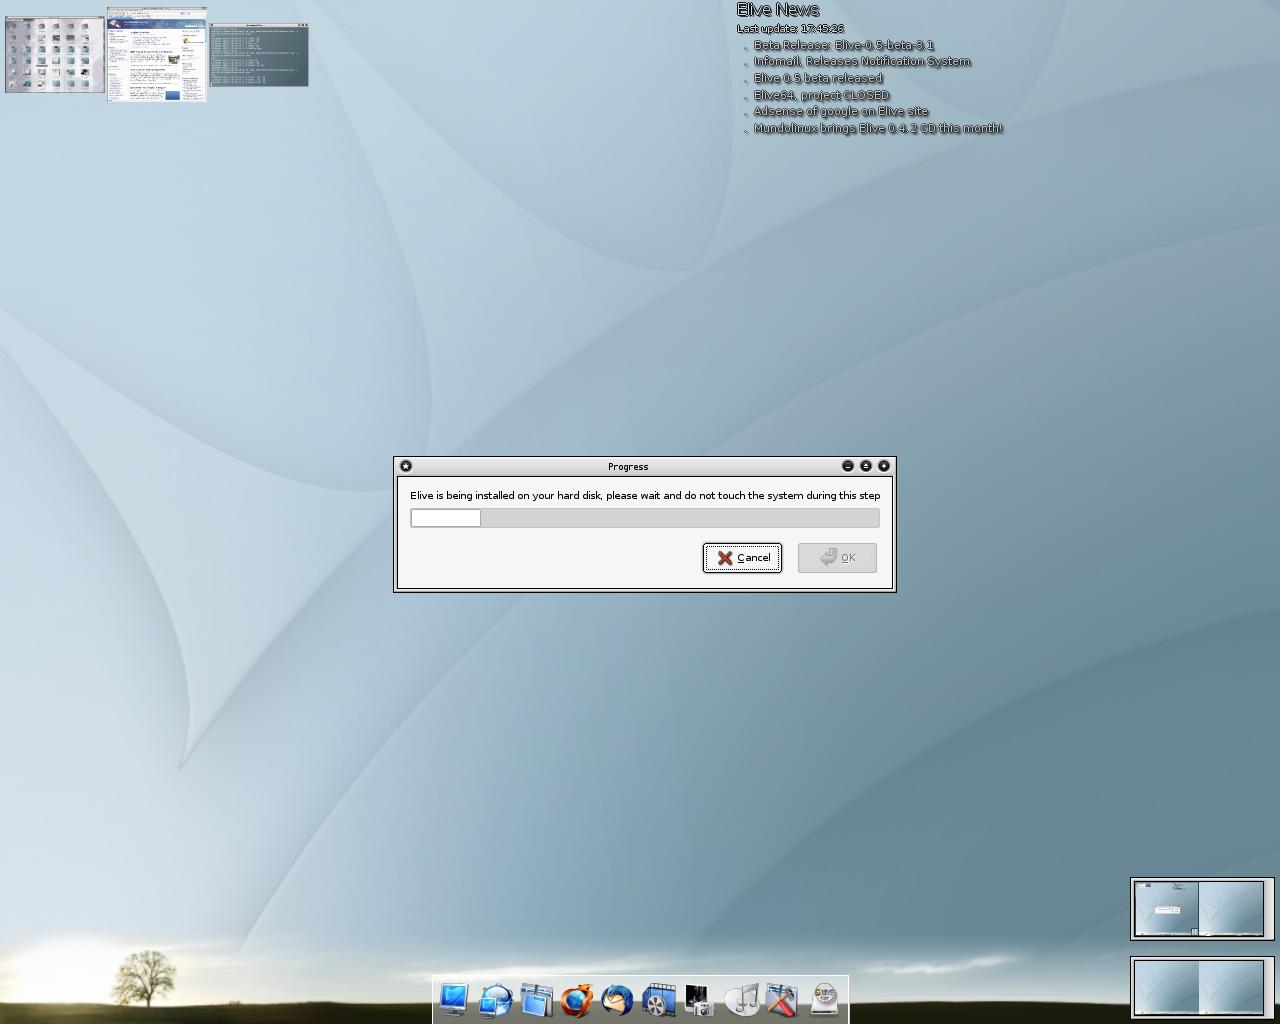The width and height of the screenshot is (1280, 1024).
Task: Click the Progress window menu star button
Action: pos(406,466)
